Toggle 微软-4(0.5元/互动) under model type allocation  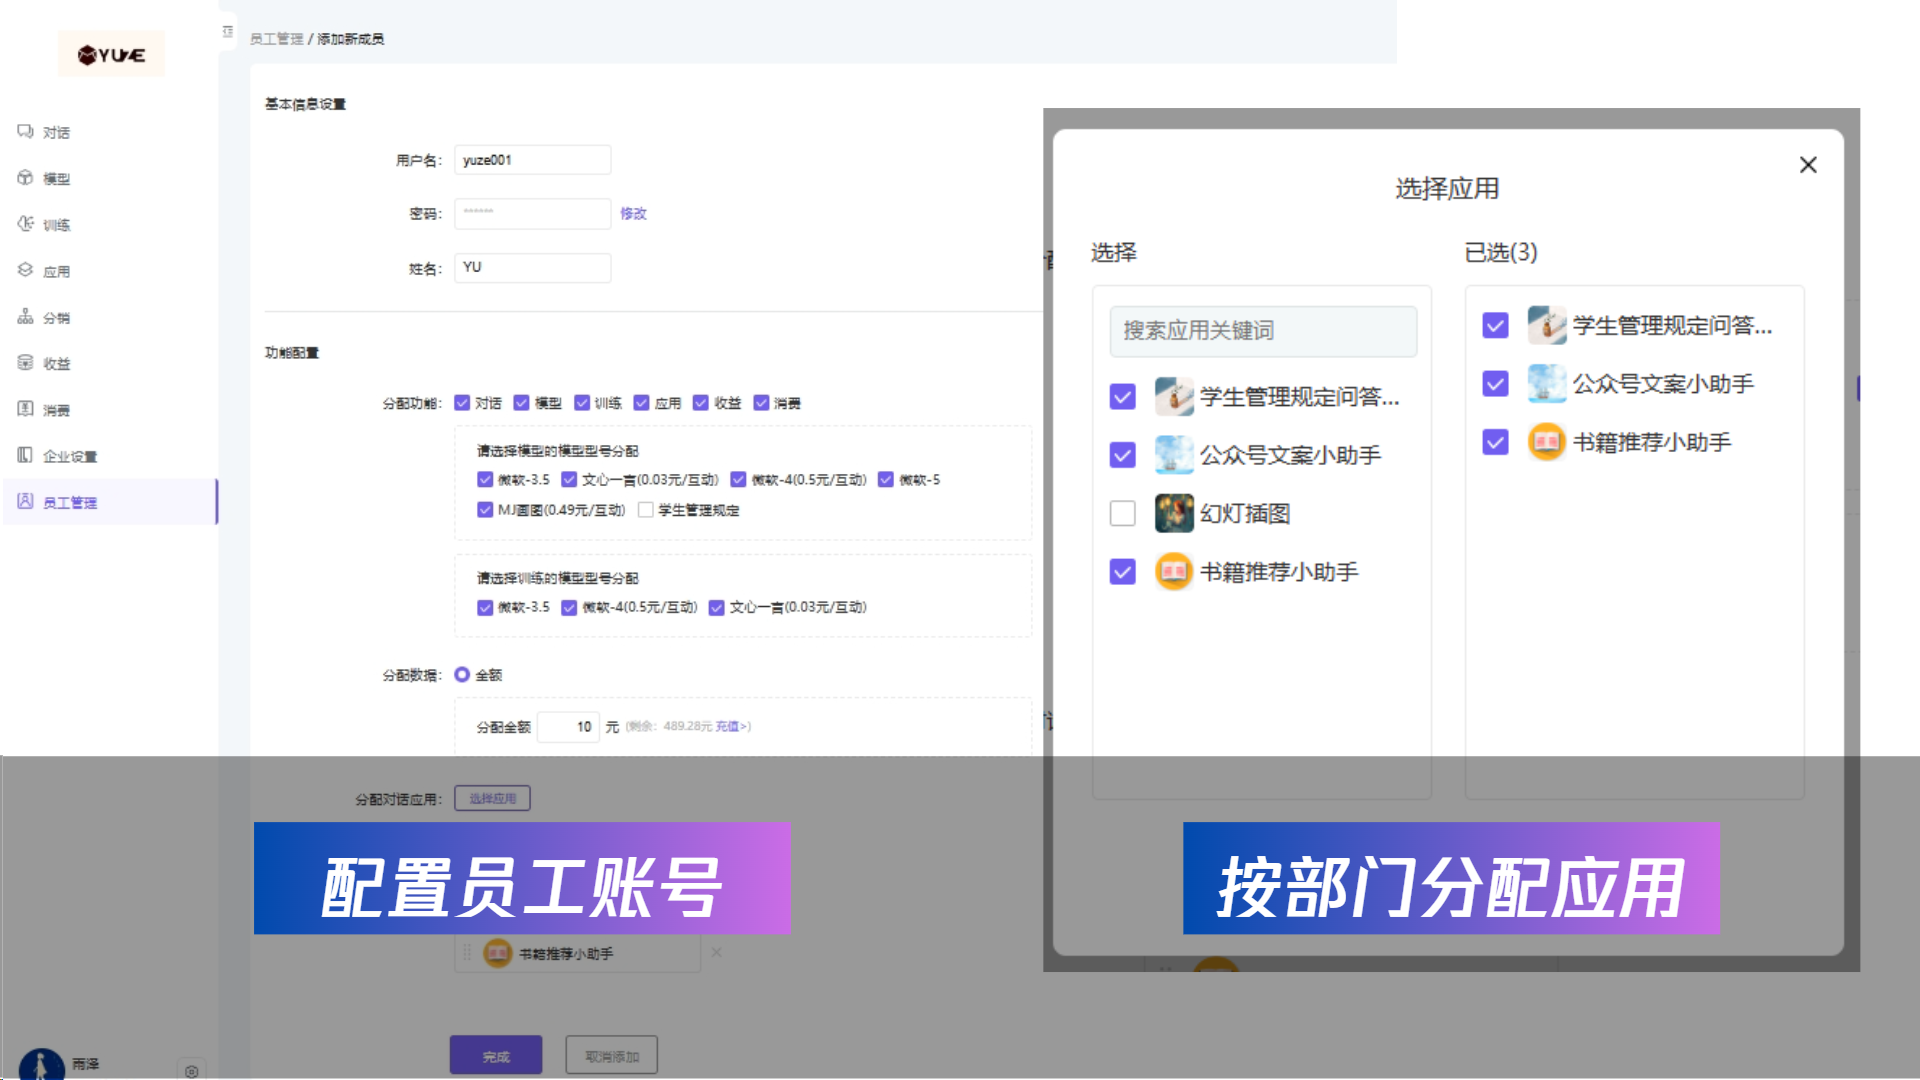(738, 479)
